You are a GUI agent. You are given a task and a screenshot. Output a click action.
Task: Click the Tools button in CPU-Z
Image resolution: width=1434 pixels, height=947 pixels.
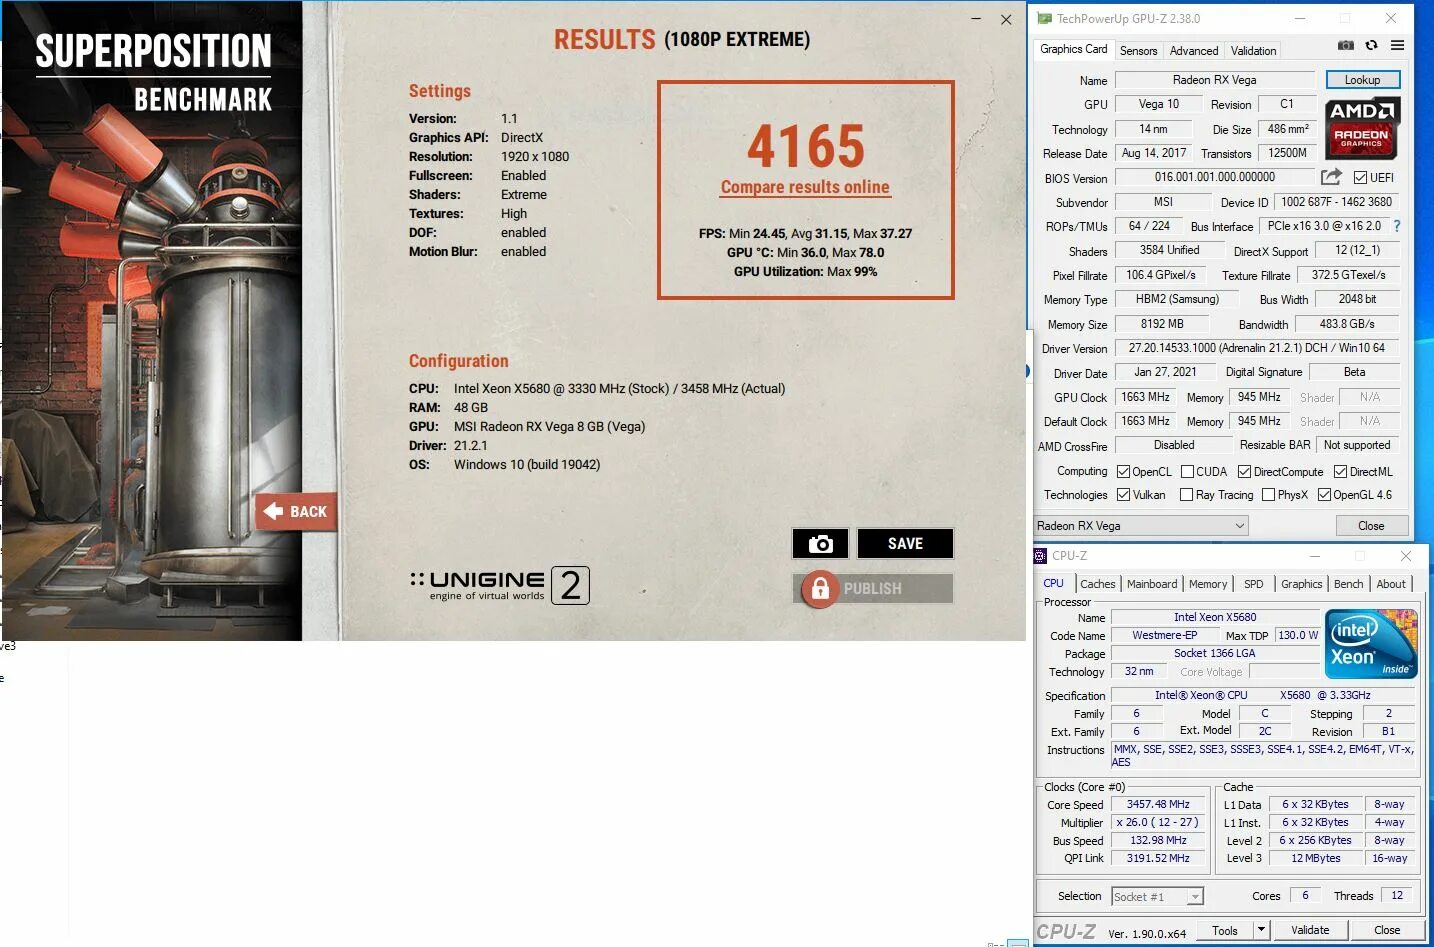click(1225, 930)
